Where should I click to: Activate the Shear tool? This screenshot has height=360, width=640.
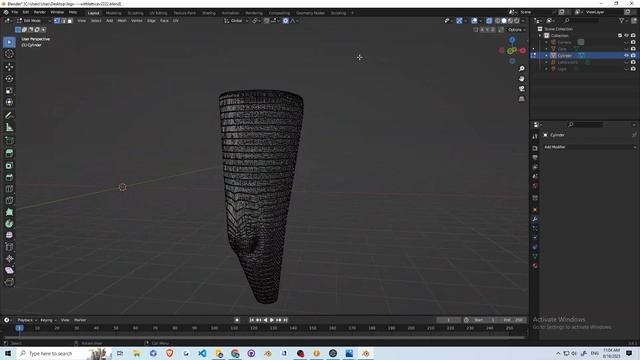point(9,270)
